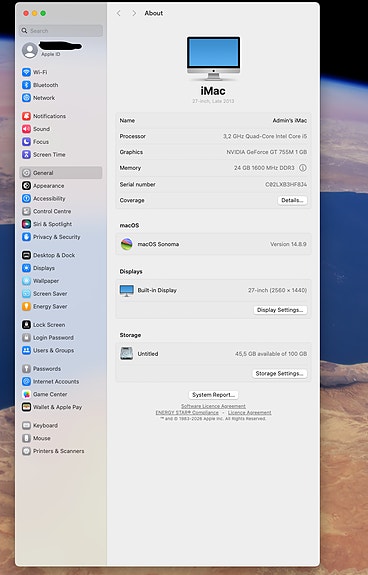Open the Appearance icon
Image resolution: width=368 pixels, height=575 pixels.
pos(26,186)
